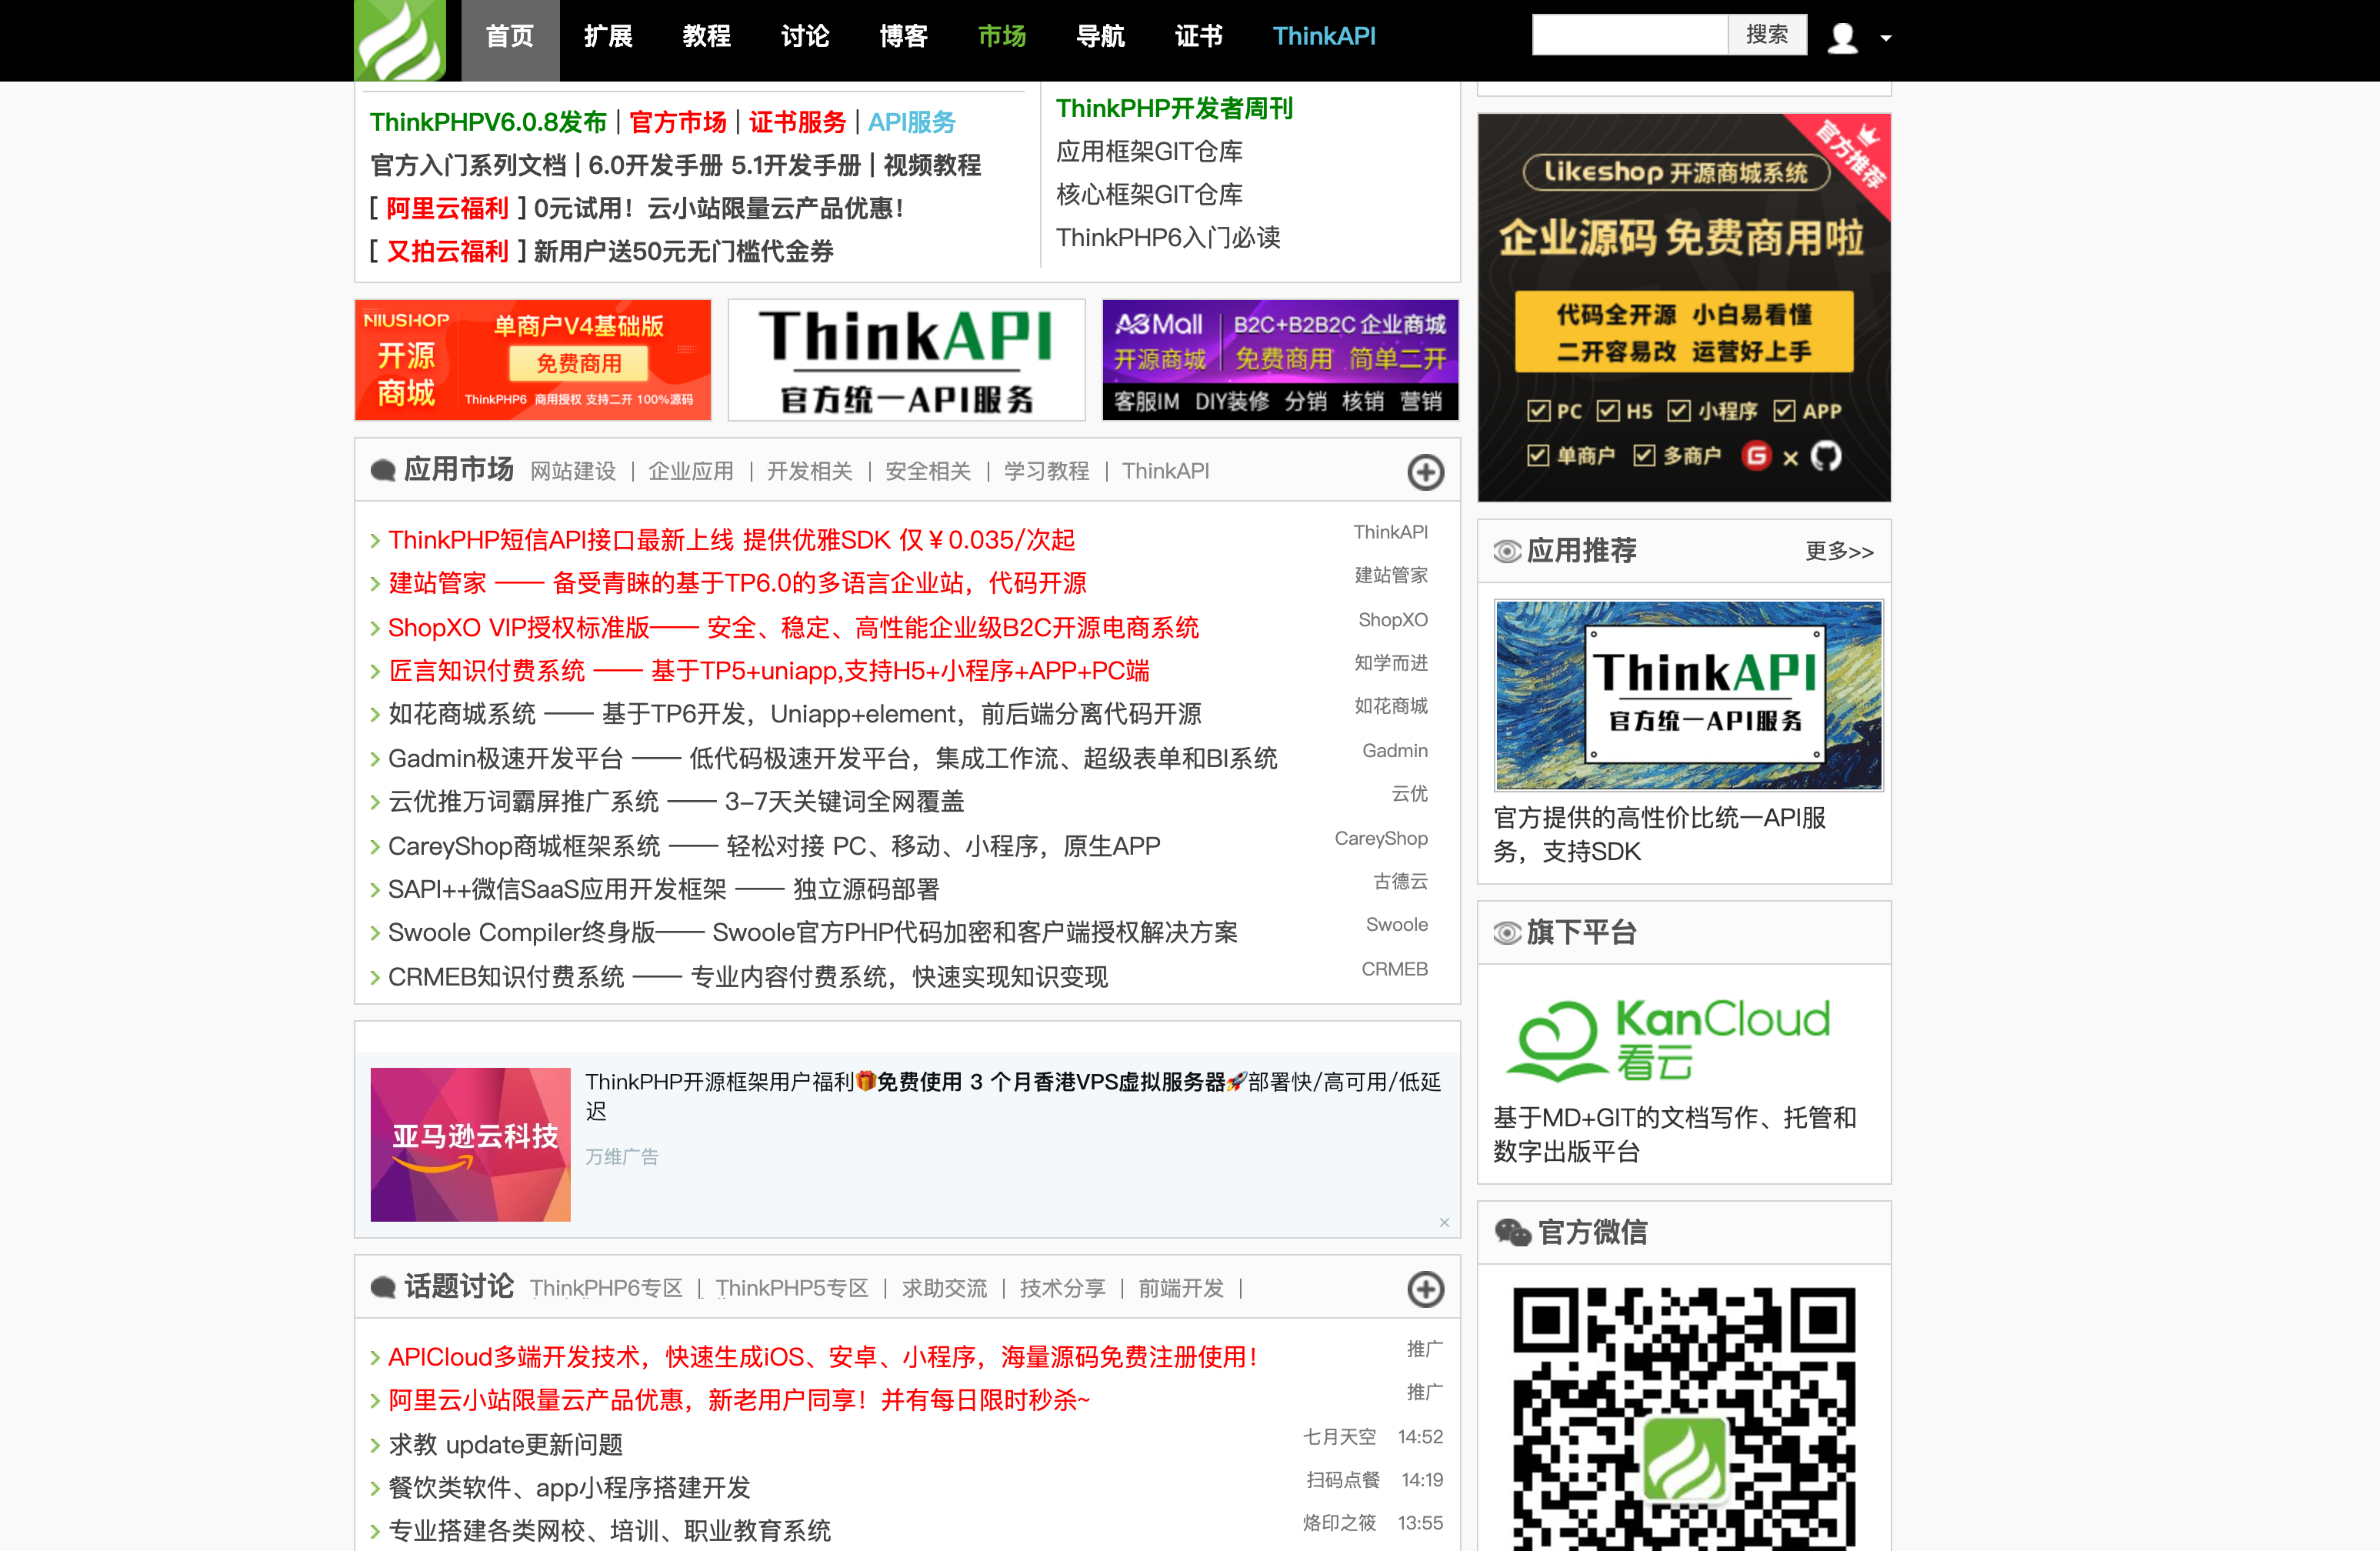
Task: Open the ThinkPHPV6.0.8发布 link
Action: [488, 122]
